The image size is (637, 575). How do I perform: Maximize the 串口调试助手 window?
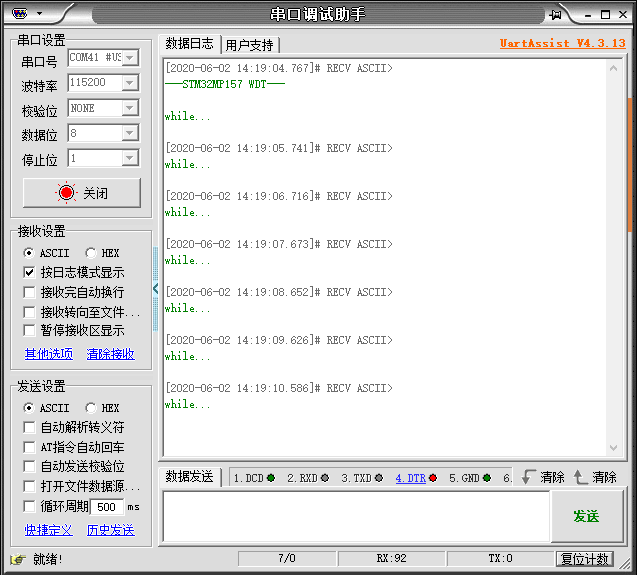click(x=605, y=15)
